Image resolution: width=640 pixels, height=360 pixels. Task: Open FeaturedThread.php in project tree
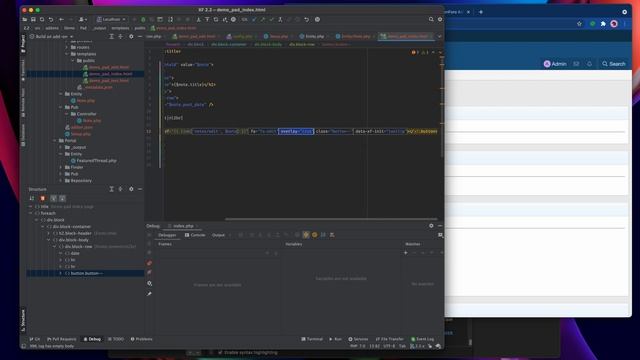click(x=96, y=160)
